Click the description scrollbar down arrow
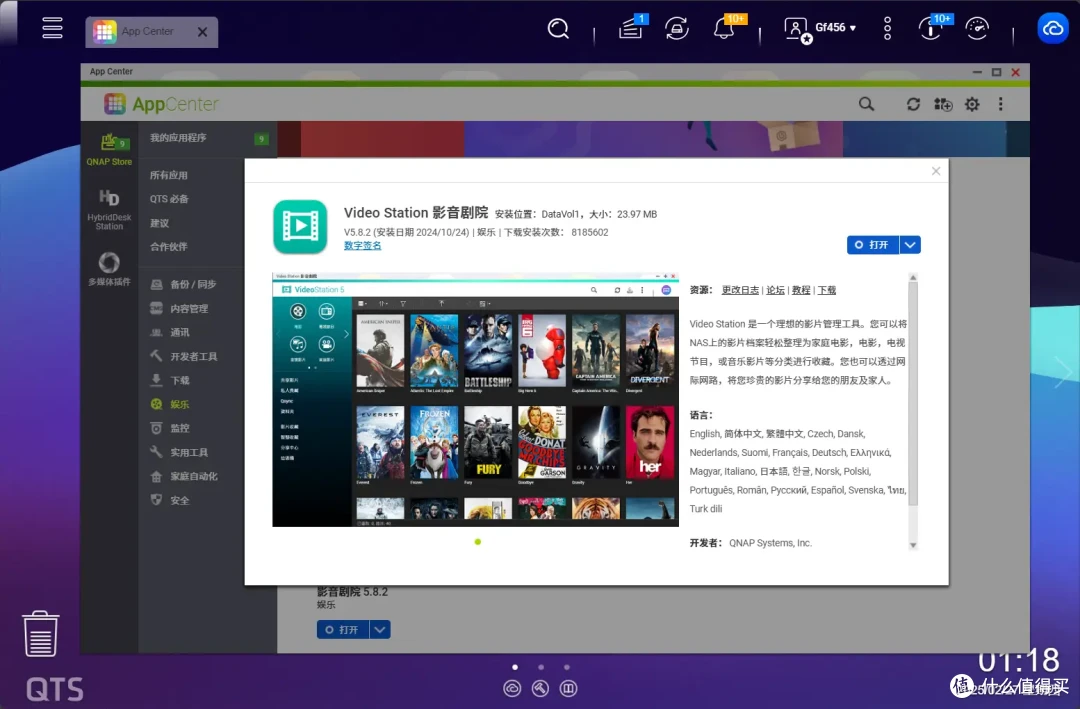Screen dimensions: 1080x709 pyautogui.click(x=913, y=545)
